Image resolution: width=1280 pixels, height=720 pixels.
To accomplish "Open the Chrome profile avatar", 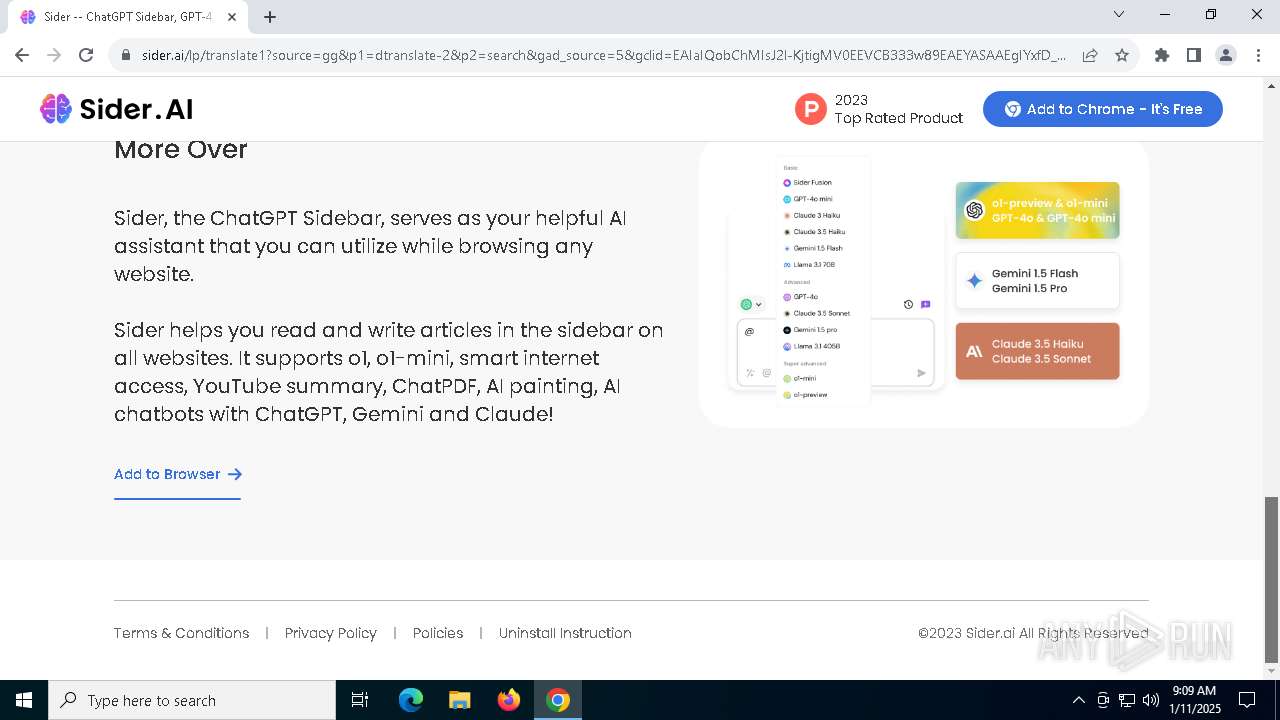I will coord(1226,55).
